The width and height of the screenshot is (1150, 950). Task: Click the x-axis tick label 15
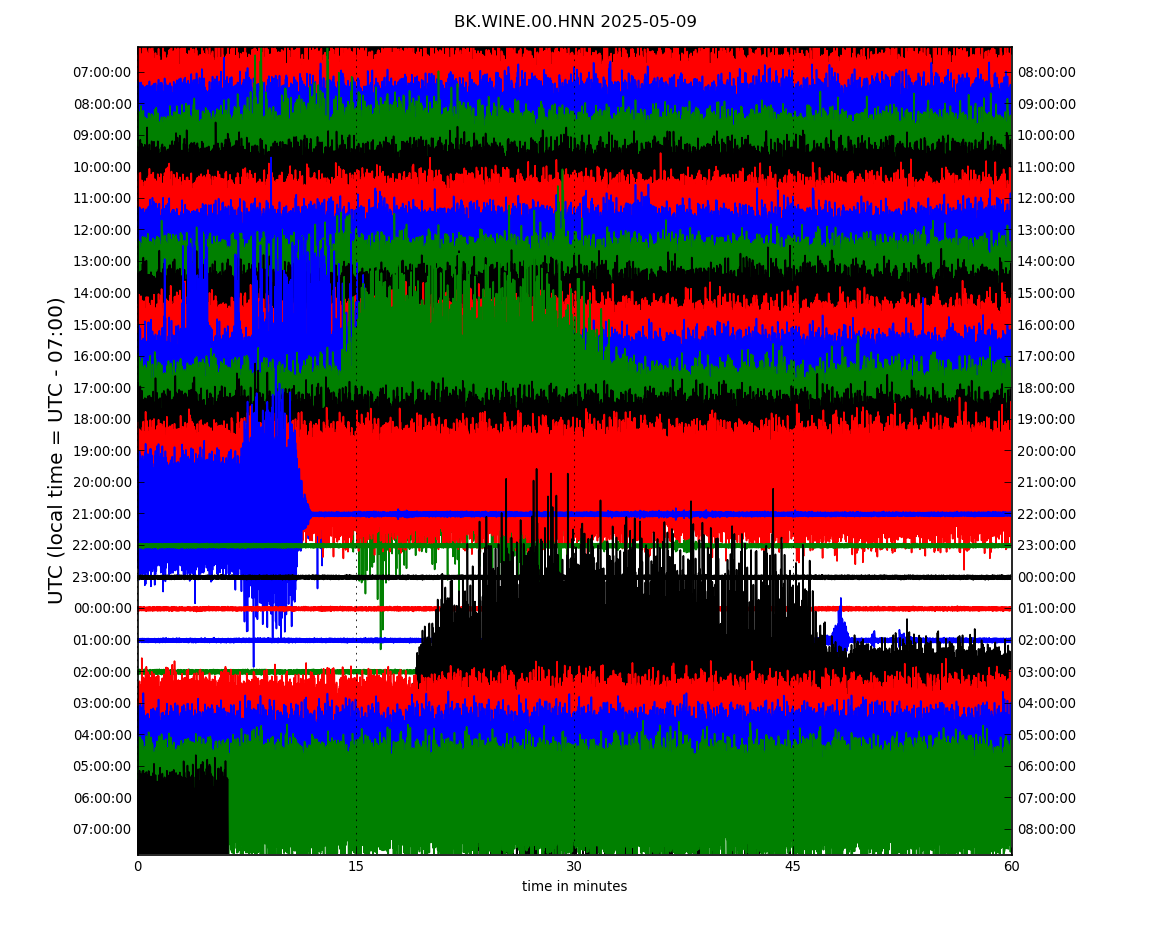356,866
